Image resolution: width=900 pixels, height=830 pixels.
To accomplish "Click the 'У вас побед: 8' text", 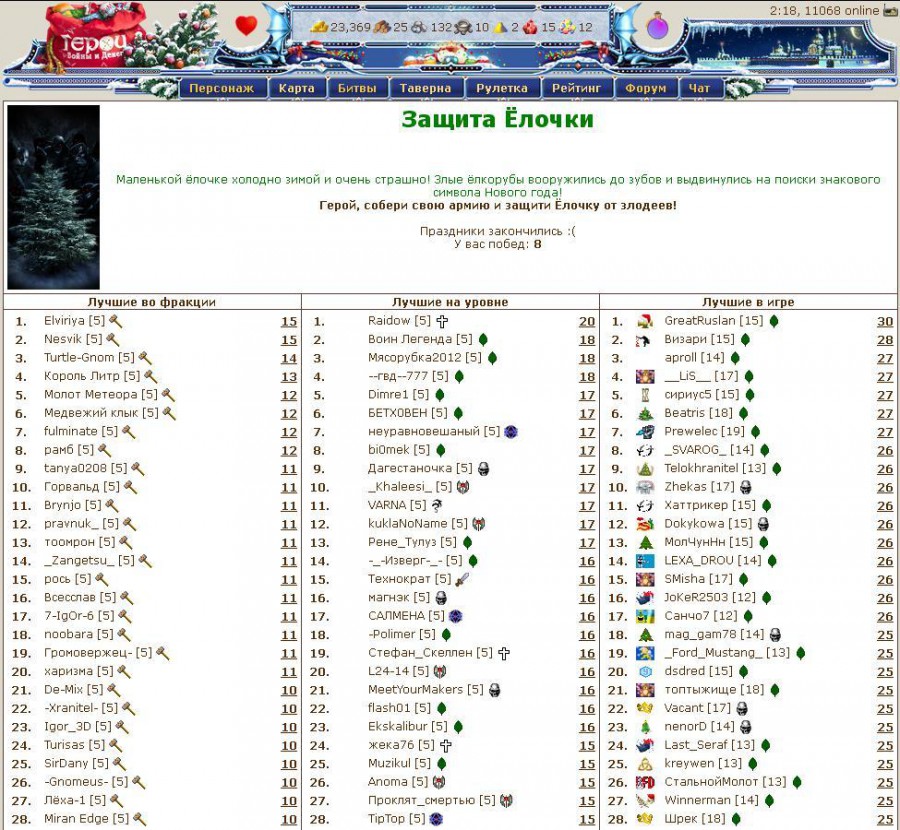I will click(498, 244).
